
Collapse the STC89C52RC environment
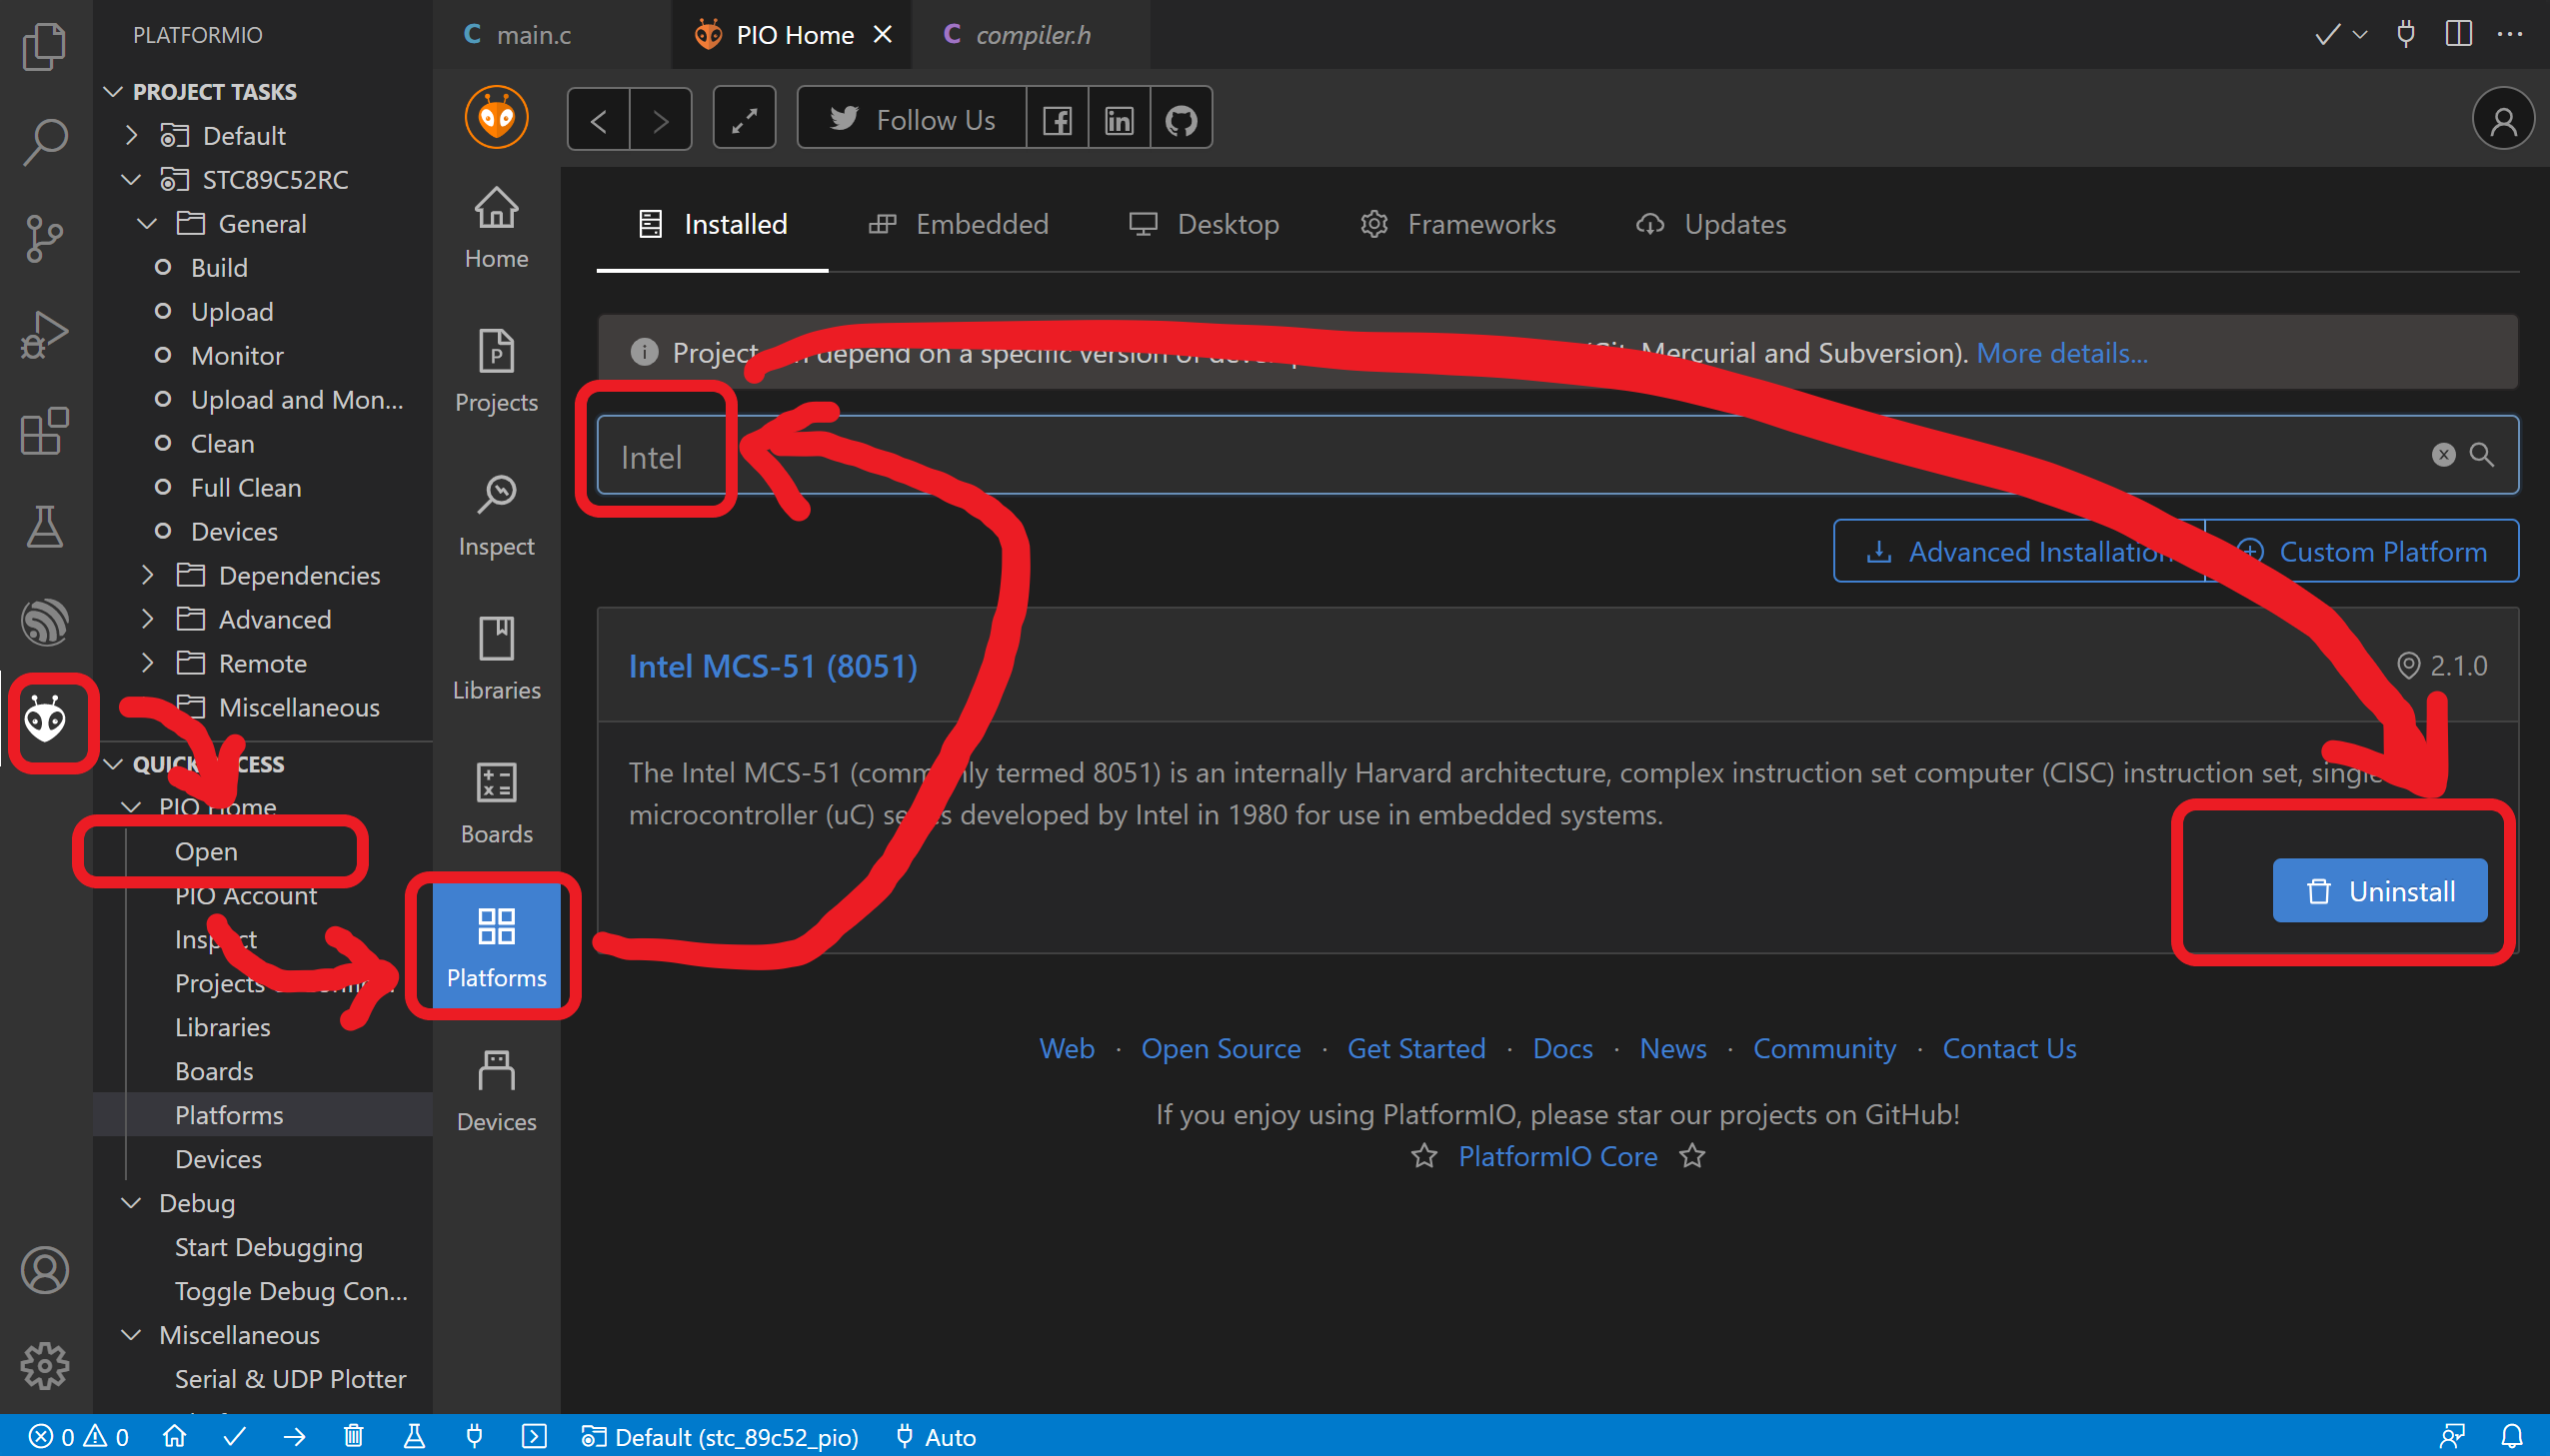click(x=131, y=179)
